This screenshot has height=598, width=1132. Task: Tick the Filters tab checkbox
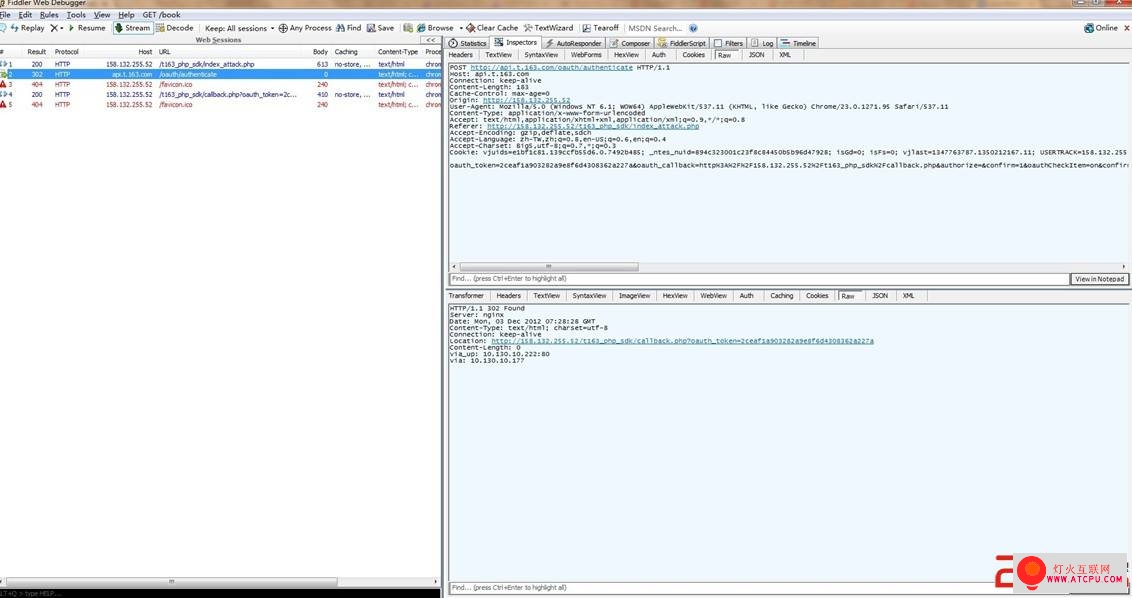pos(718,43)
